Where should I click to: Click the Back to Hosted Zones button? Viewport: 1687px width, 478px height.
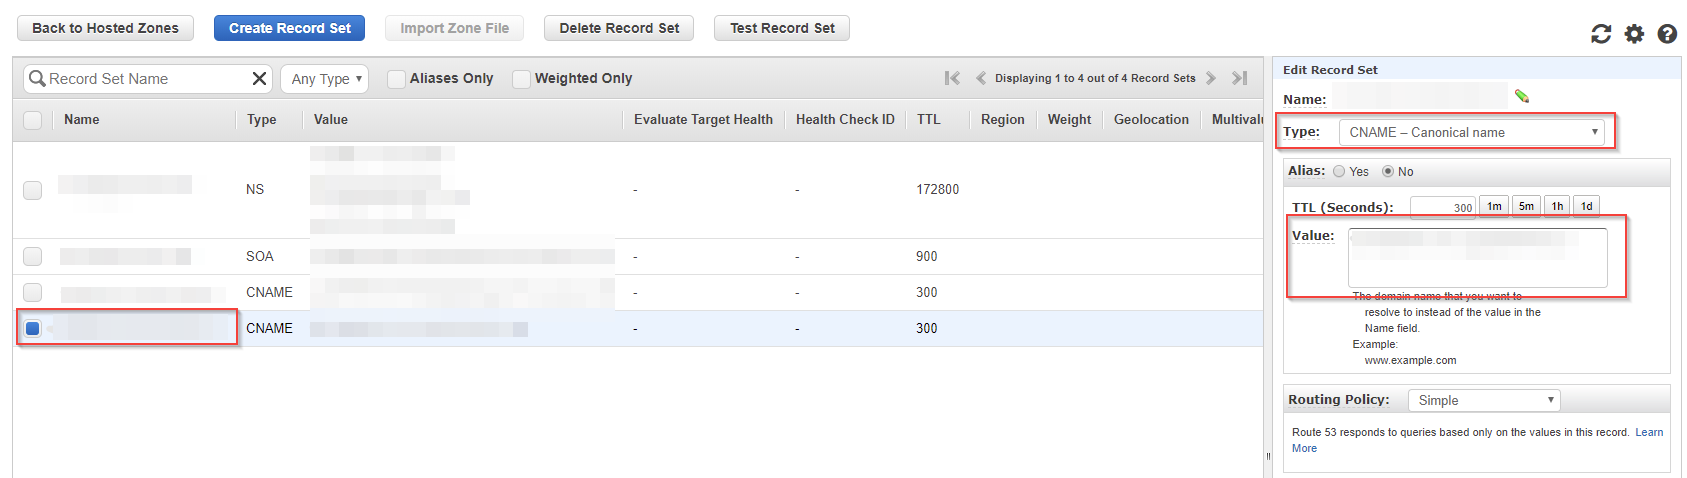105,28
